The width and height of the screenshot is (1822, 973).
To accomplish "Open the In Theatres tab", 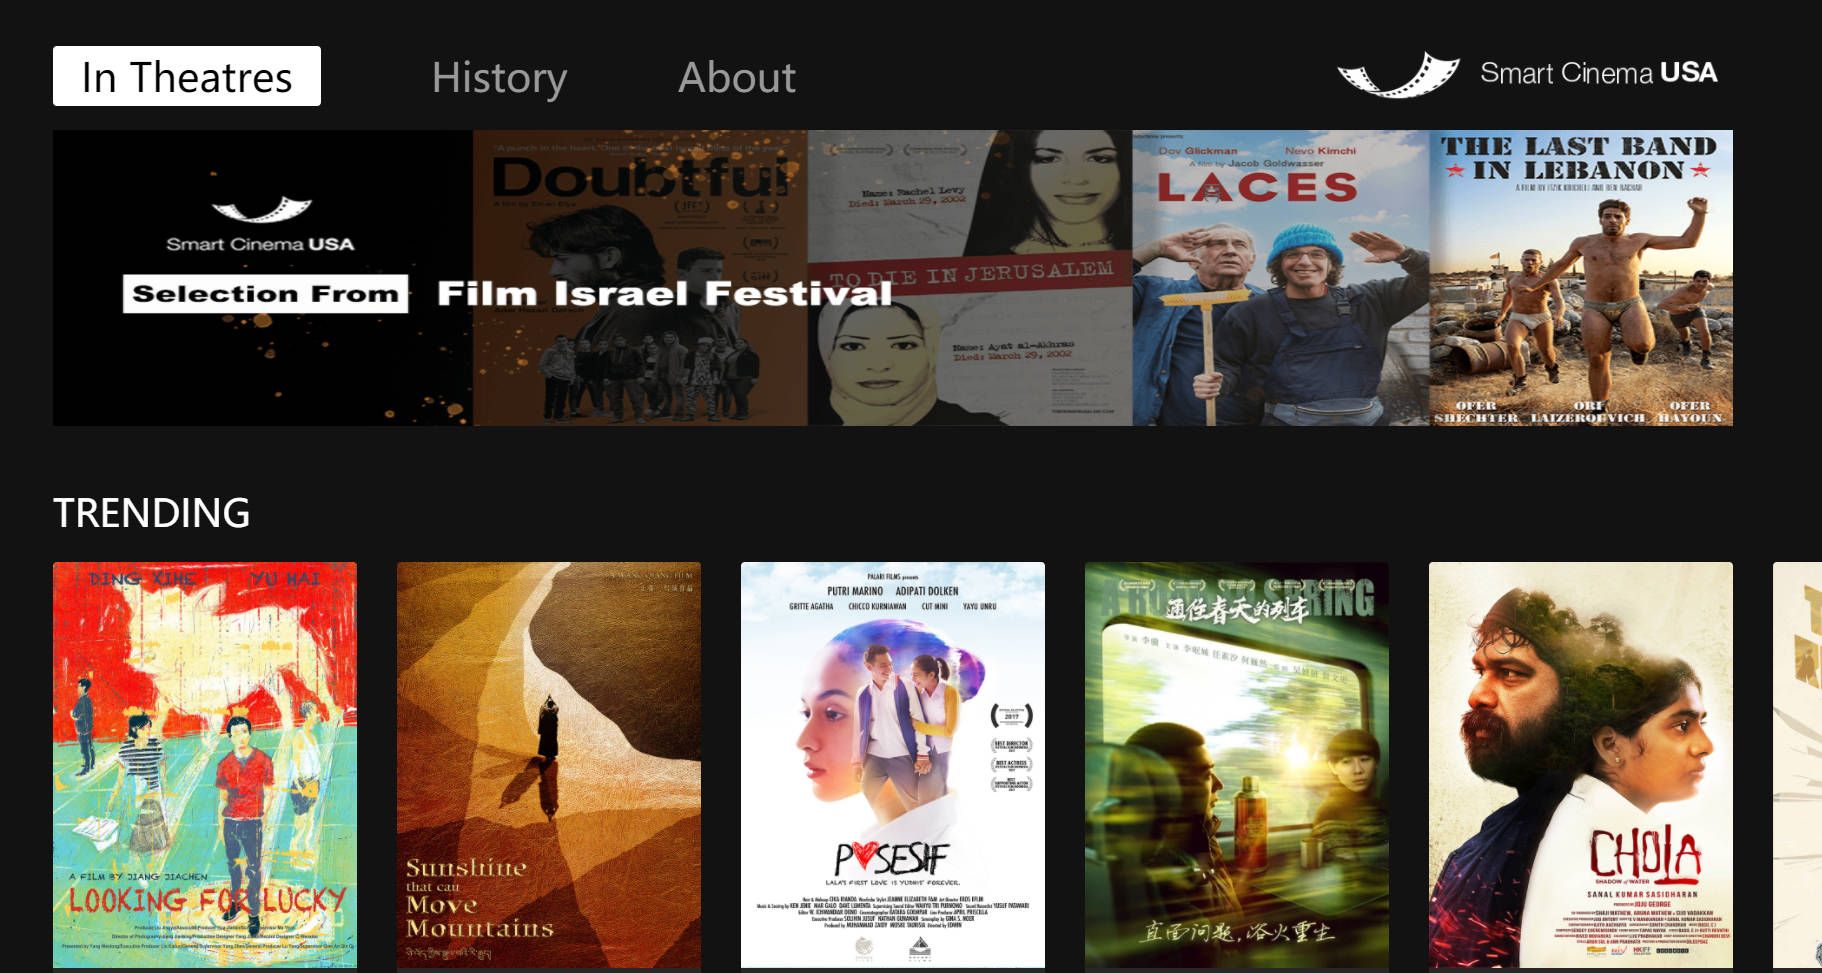I will (x=187, y=76).
